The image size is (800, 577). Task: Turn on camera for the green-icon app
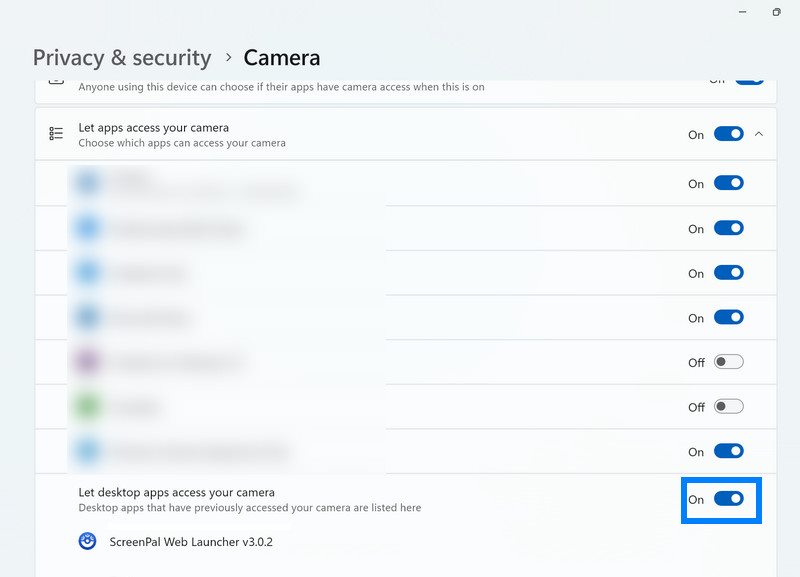coord(729,407)
